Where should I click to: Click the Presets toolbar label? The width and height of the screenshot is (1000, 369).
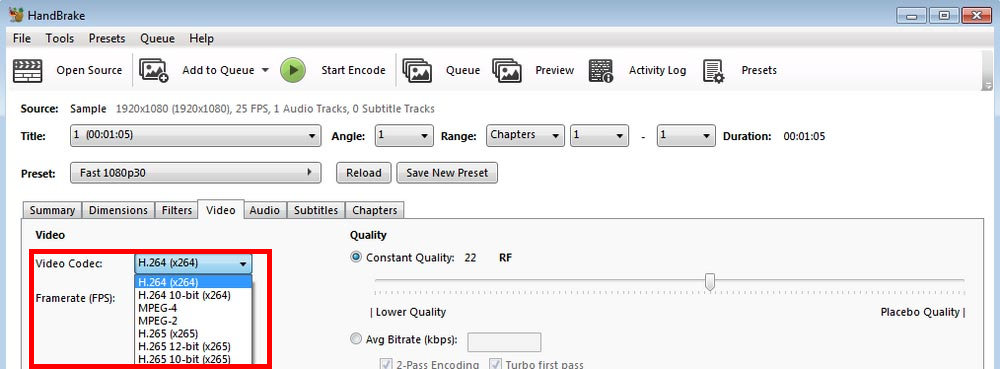(x=759, y=70)
